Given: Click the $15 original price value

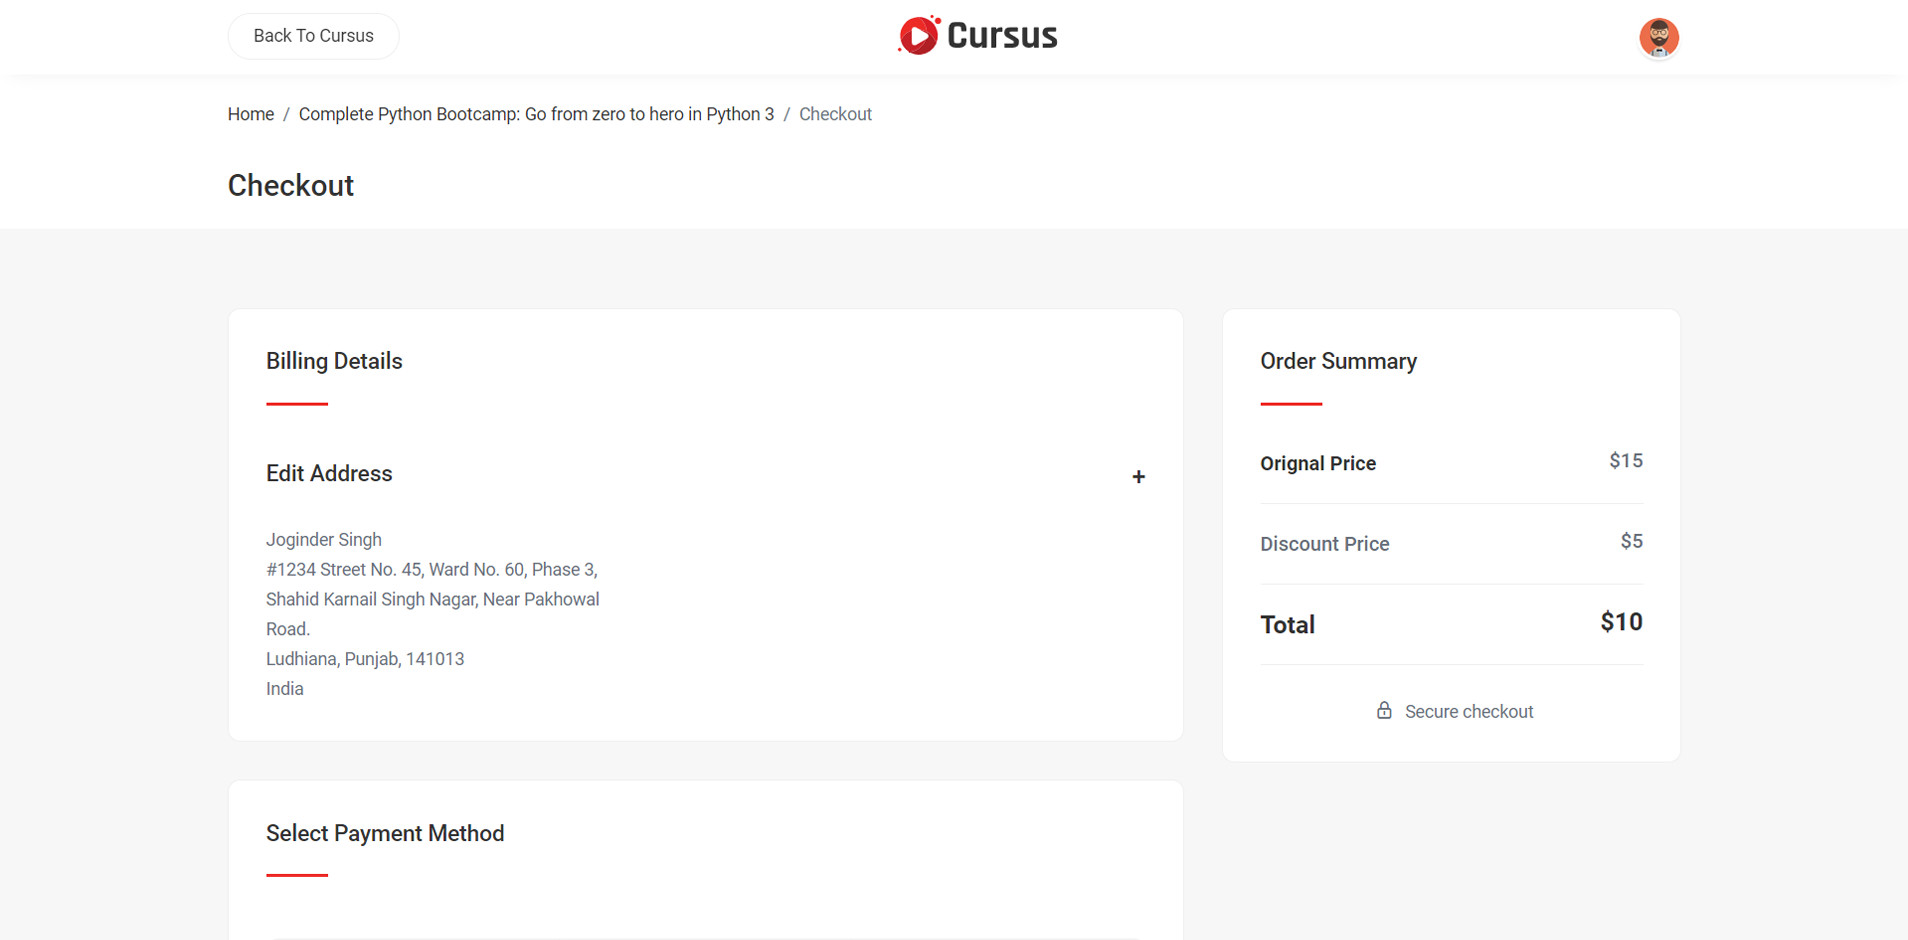Looking at the screenshot, I should point(1625,461).
